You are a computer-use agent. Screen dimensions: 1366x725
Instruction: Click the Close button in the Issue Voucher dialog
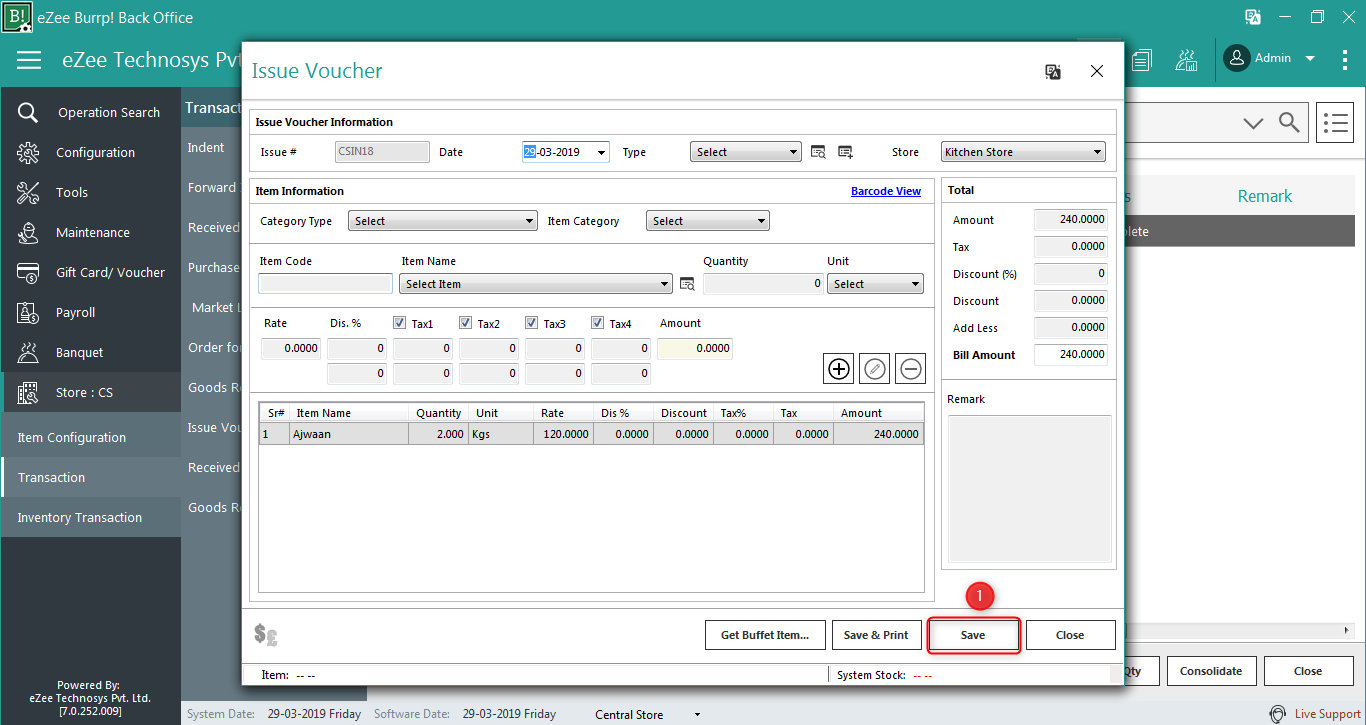coord(1070,635)
